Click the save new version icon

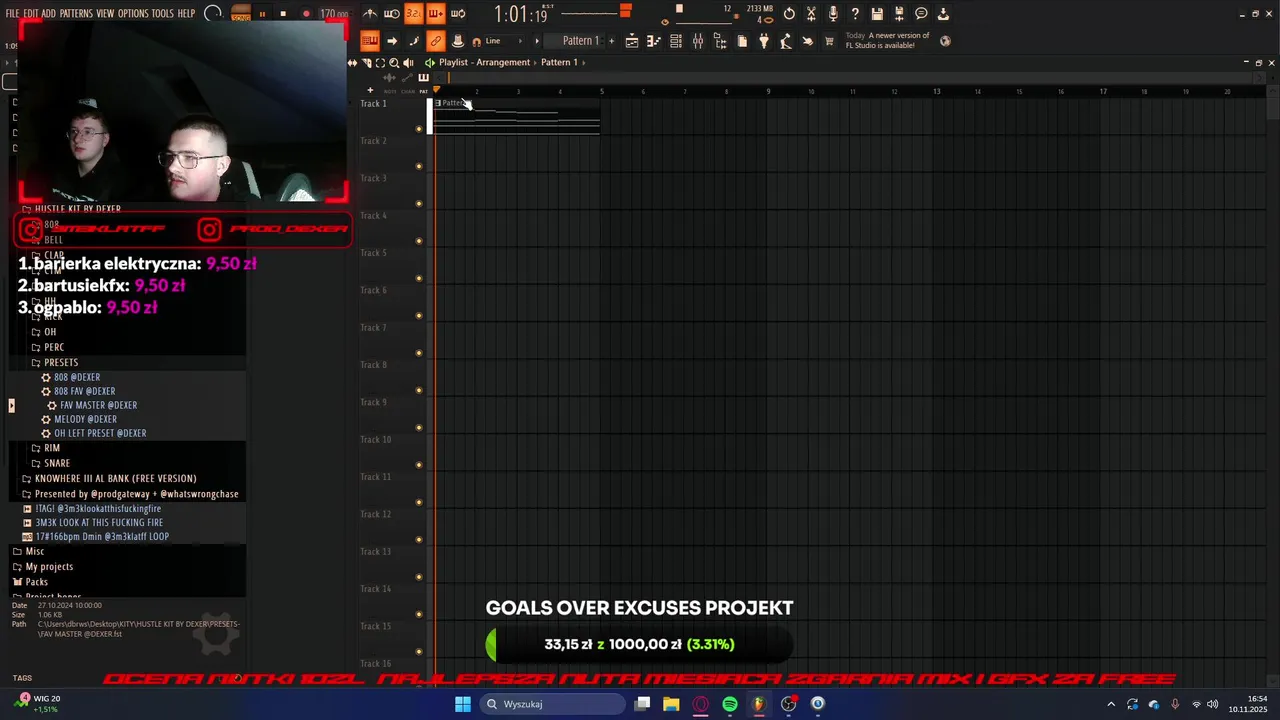tap(899, 14)
